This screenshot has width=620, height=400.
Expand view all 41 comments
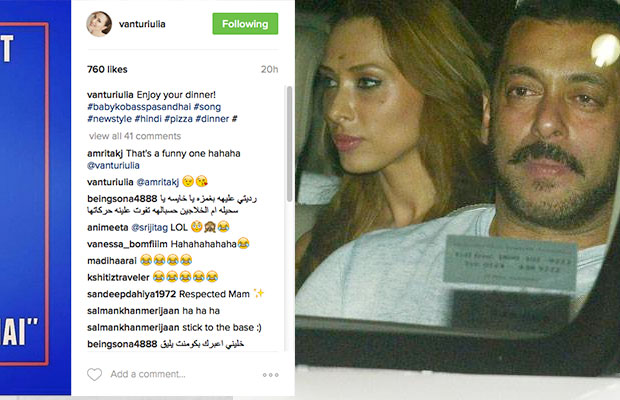135,136
